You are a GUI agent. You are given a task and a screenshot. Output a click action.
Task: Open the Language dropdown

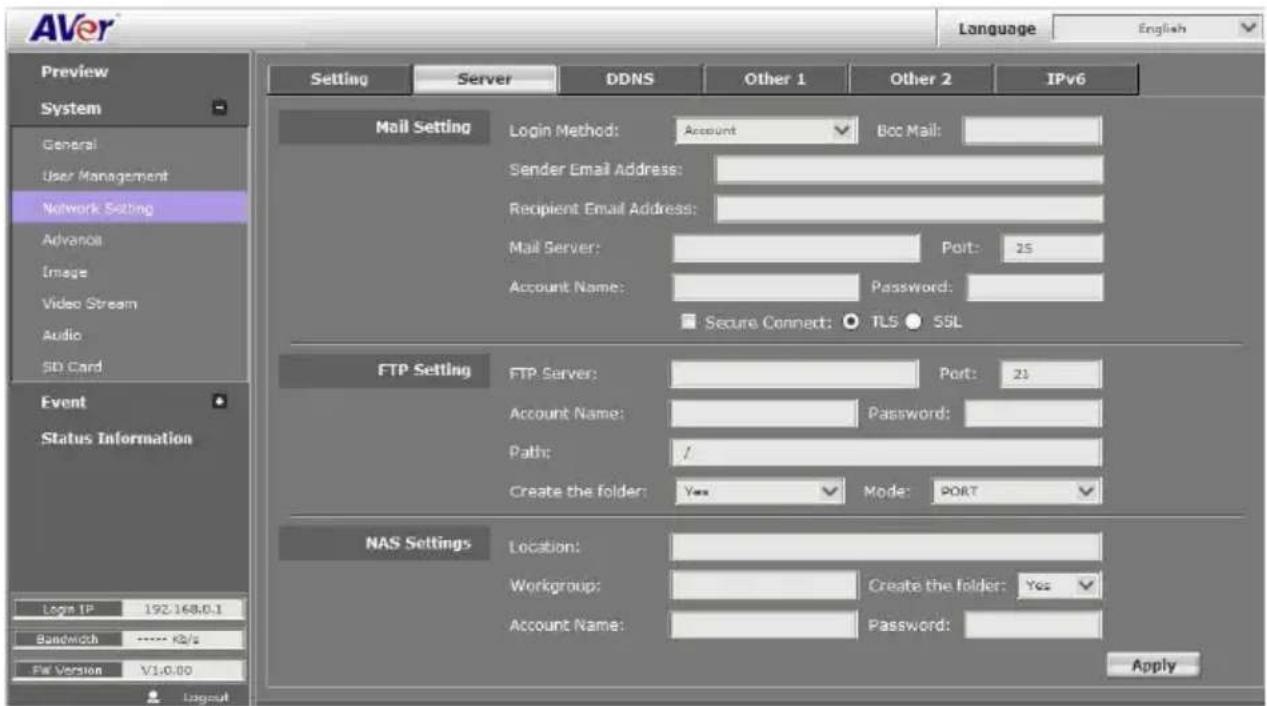tap(1158, 30)
